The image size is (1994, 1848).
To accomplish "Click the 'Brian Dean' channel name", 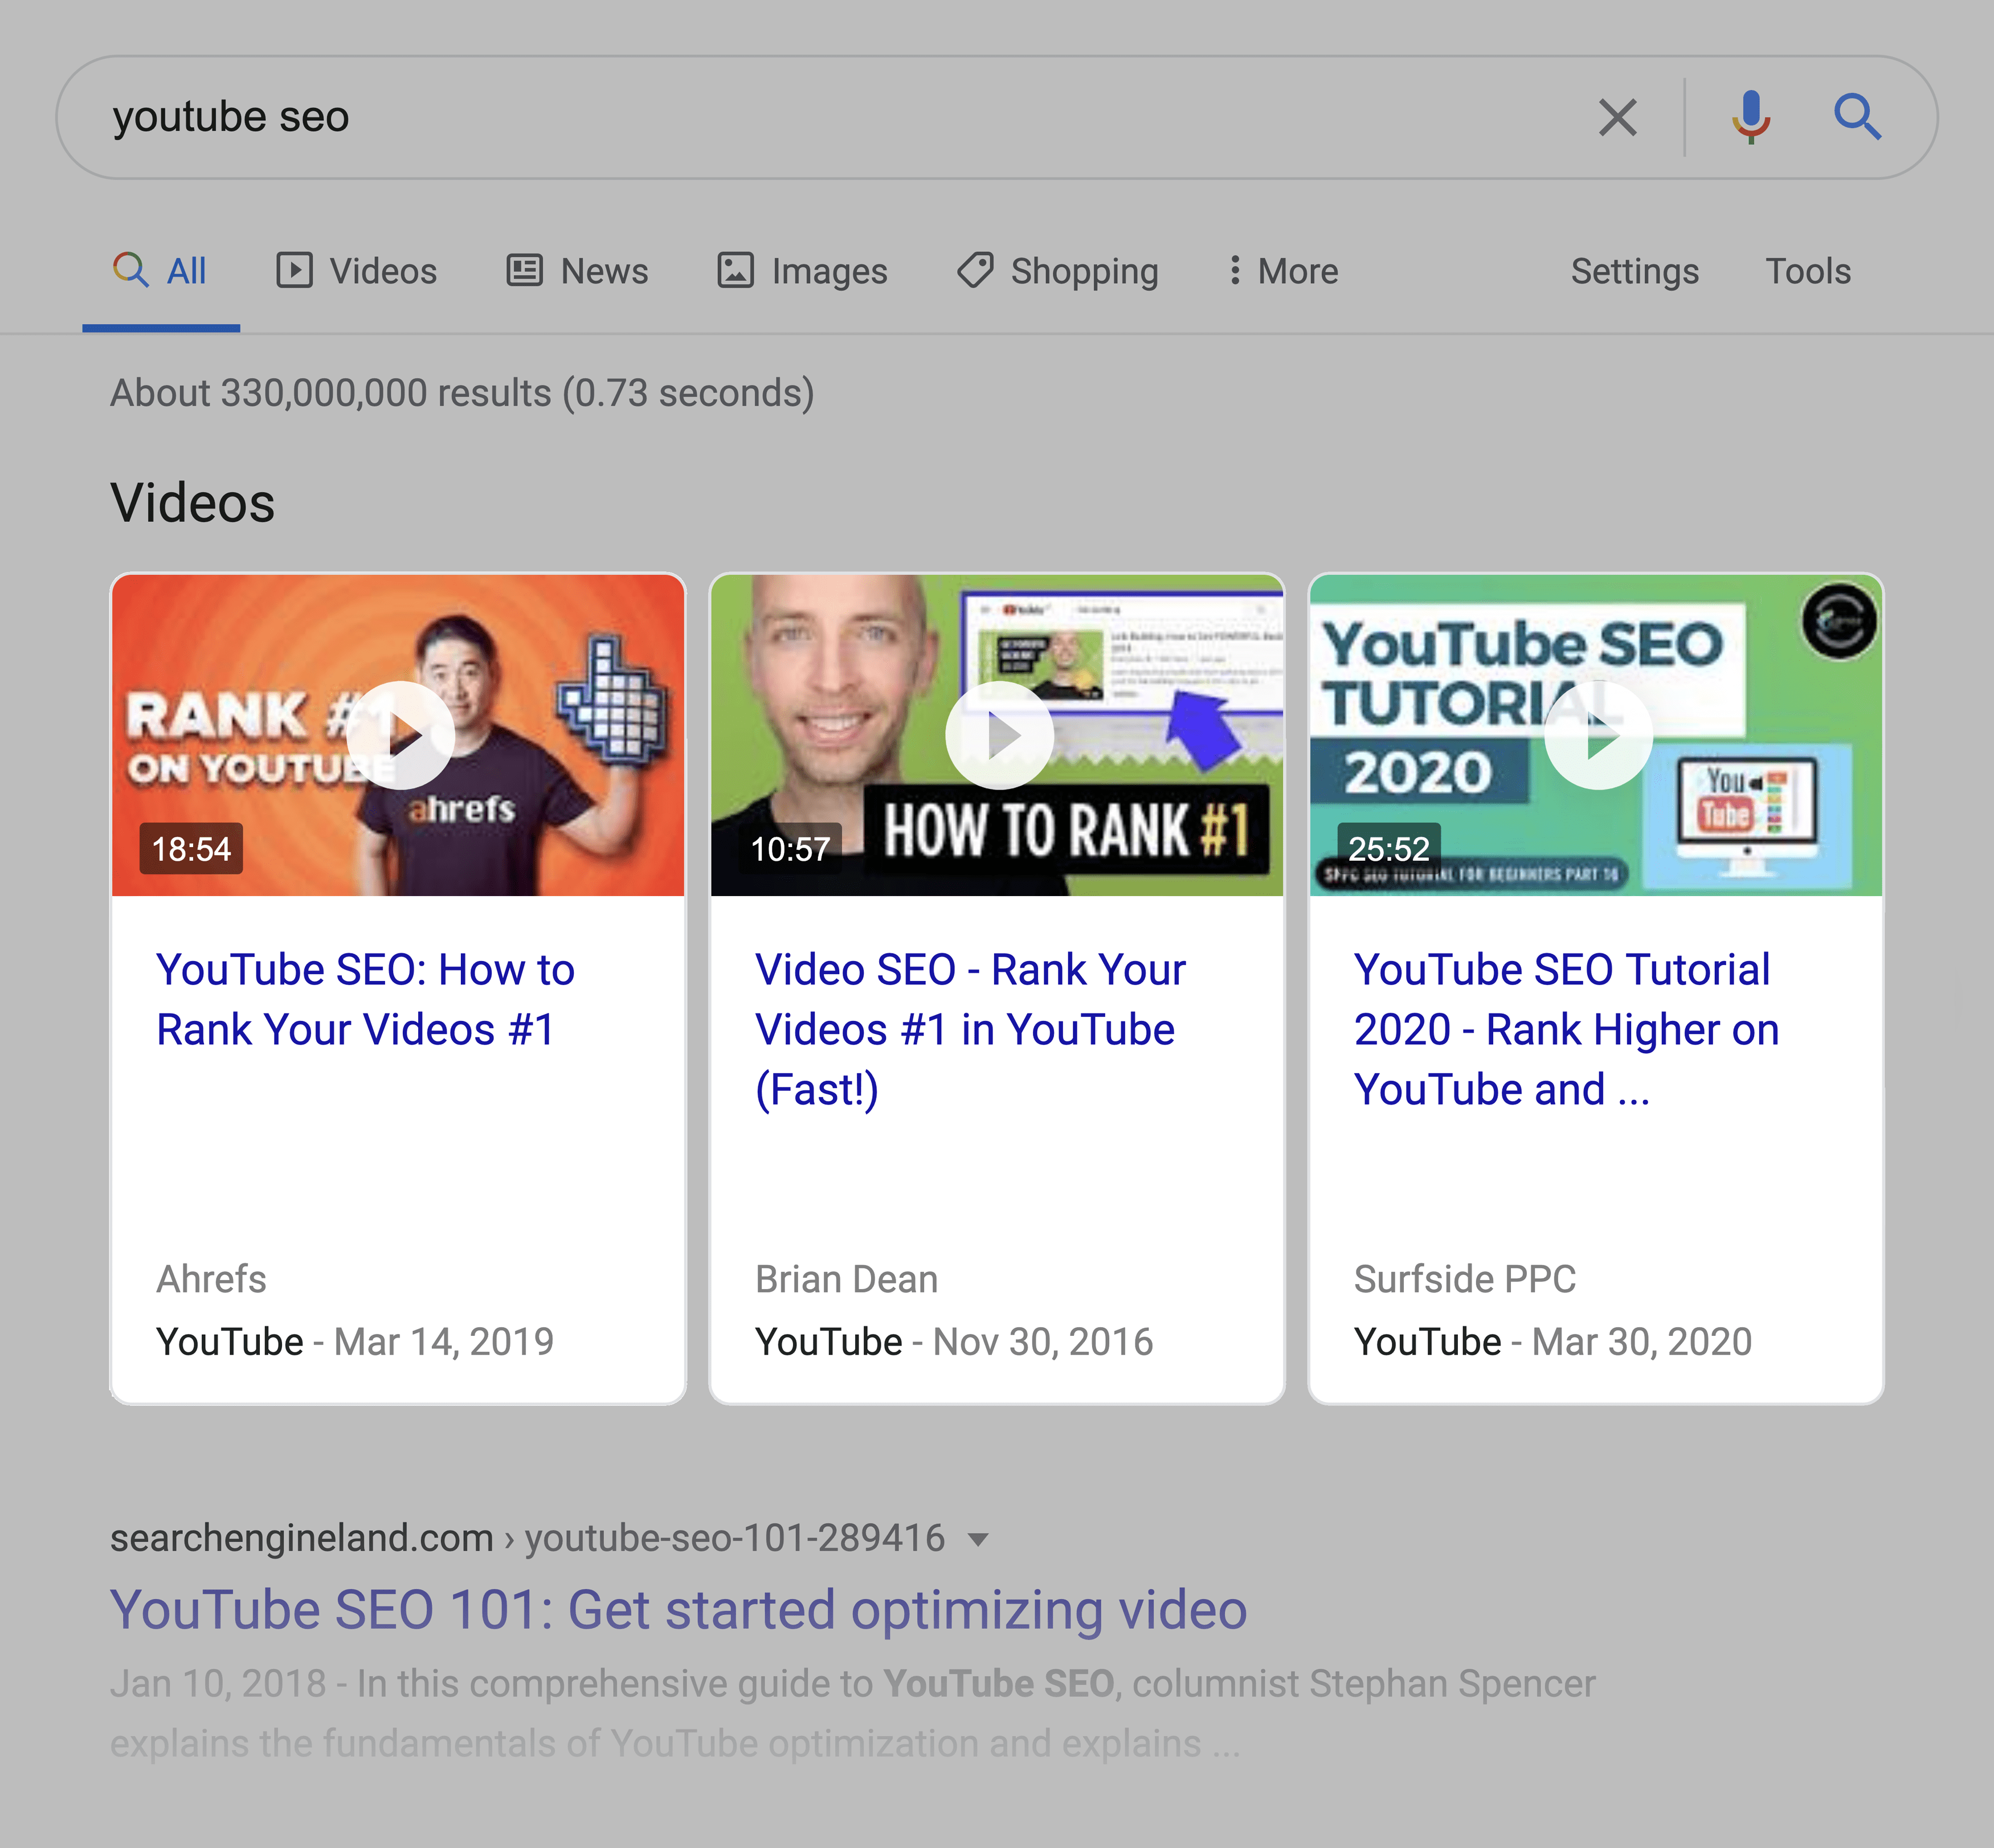I will [846, 1279].
